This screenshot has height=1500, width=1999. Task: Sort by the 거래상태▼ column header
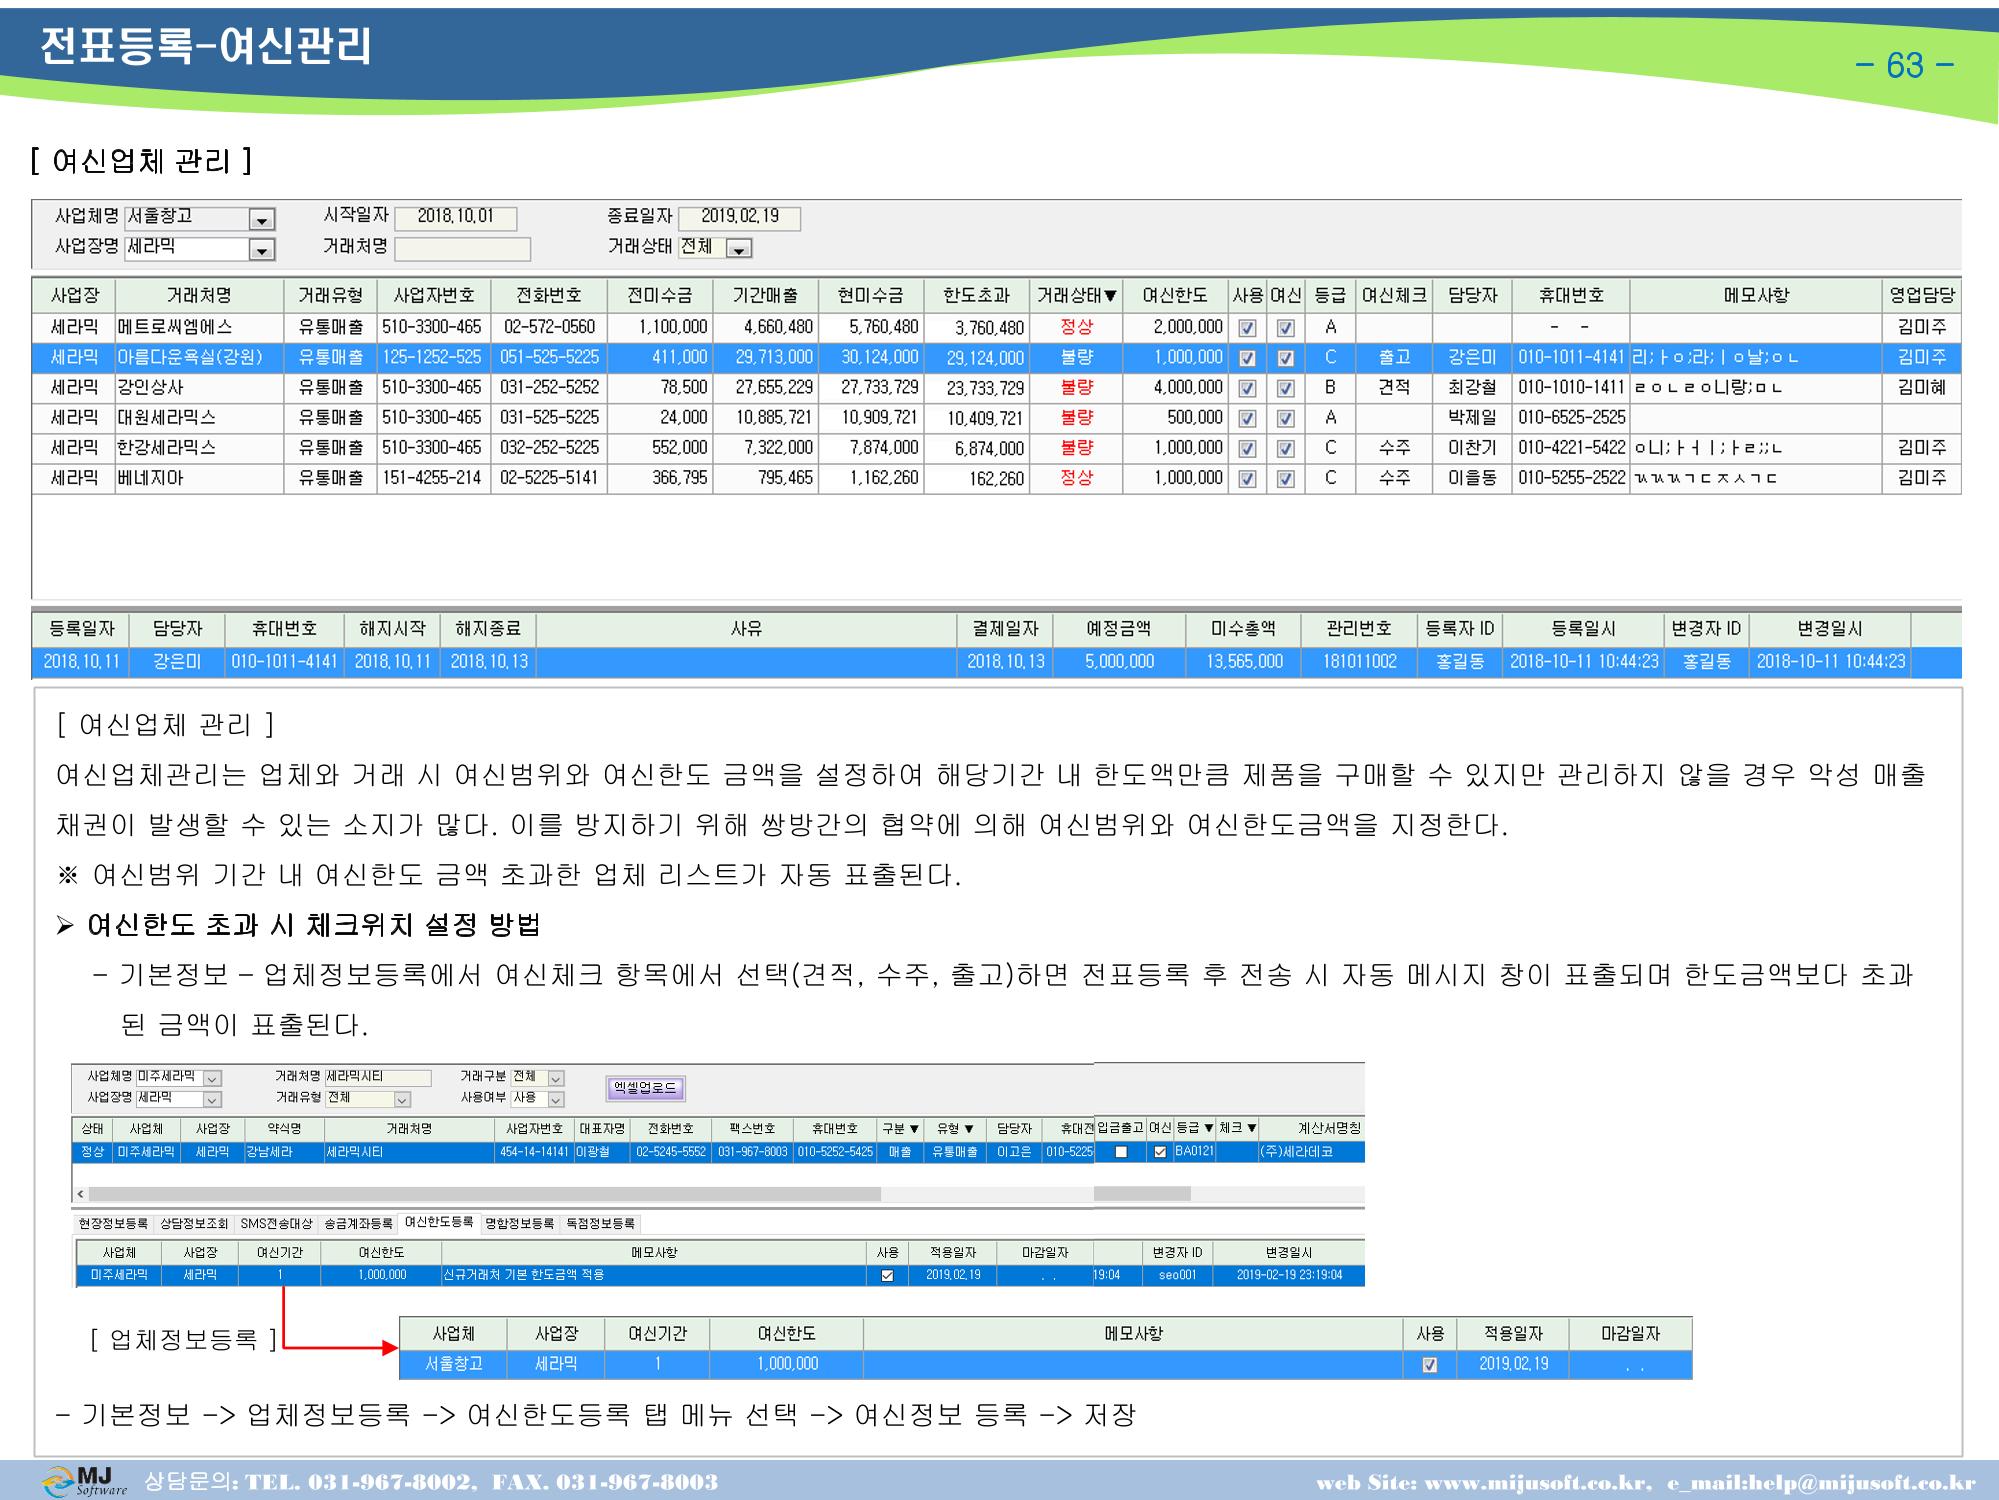pyautogui.click(x=1076, y=296)
